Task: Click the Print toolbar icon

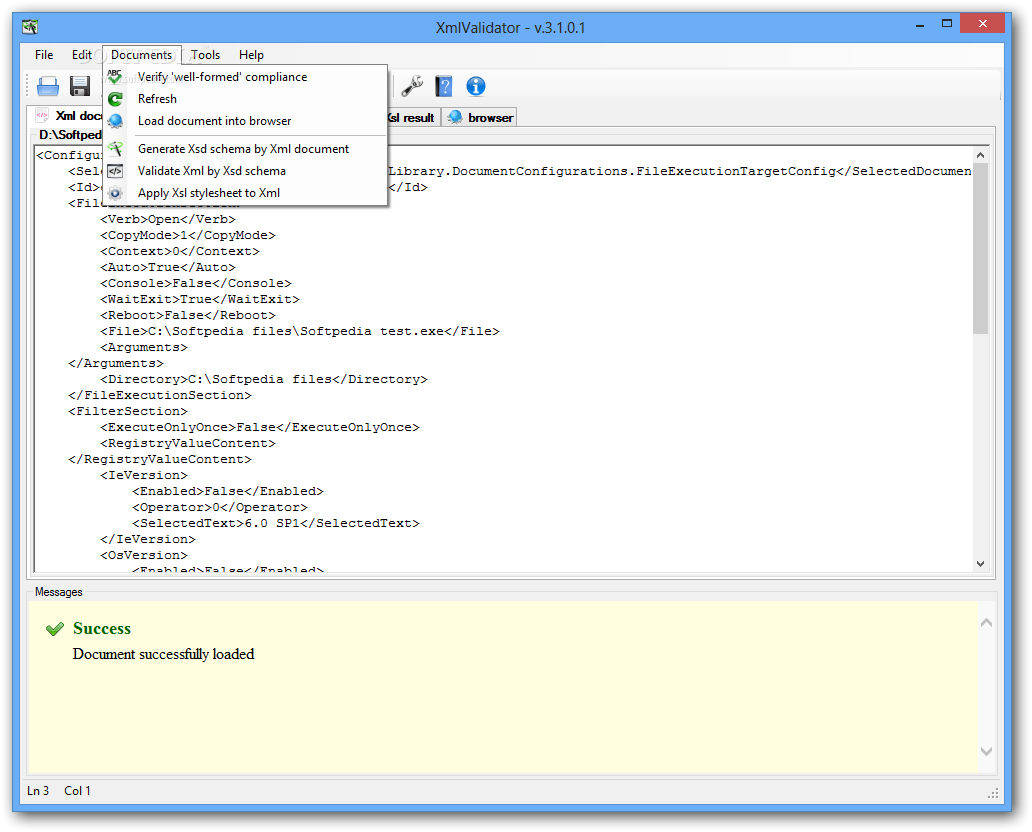Action: tap(47, 86)
